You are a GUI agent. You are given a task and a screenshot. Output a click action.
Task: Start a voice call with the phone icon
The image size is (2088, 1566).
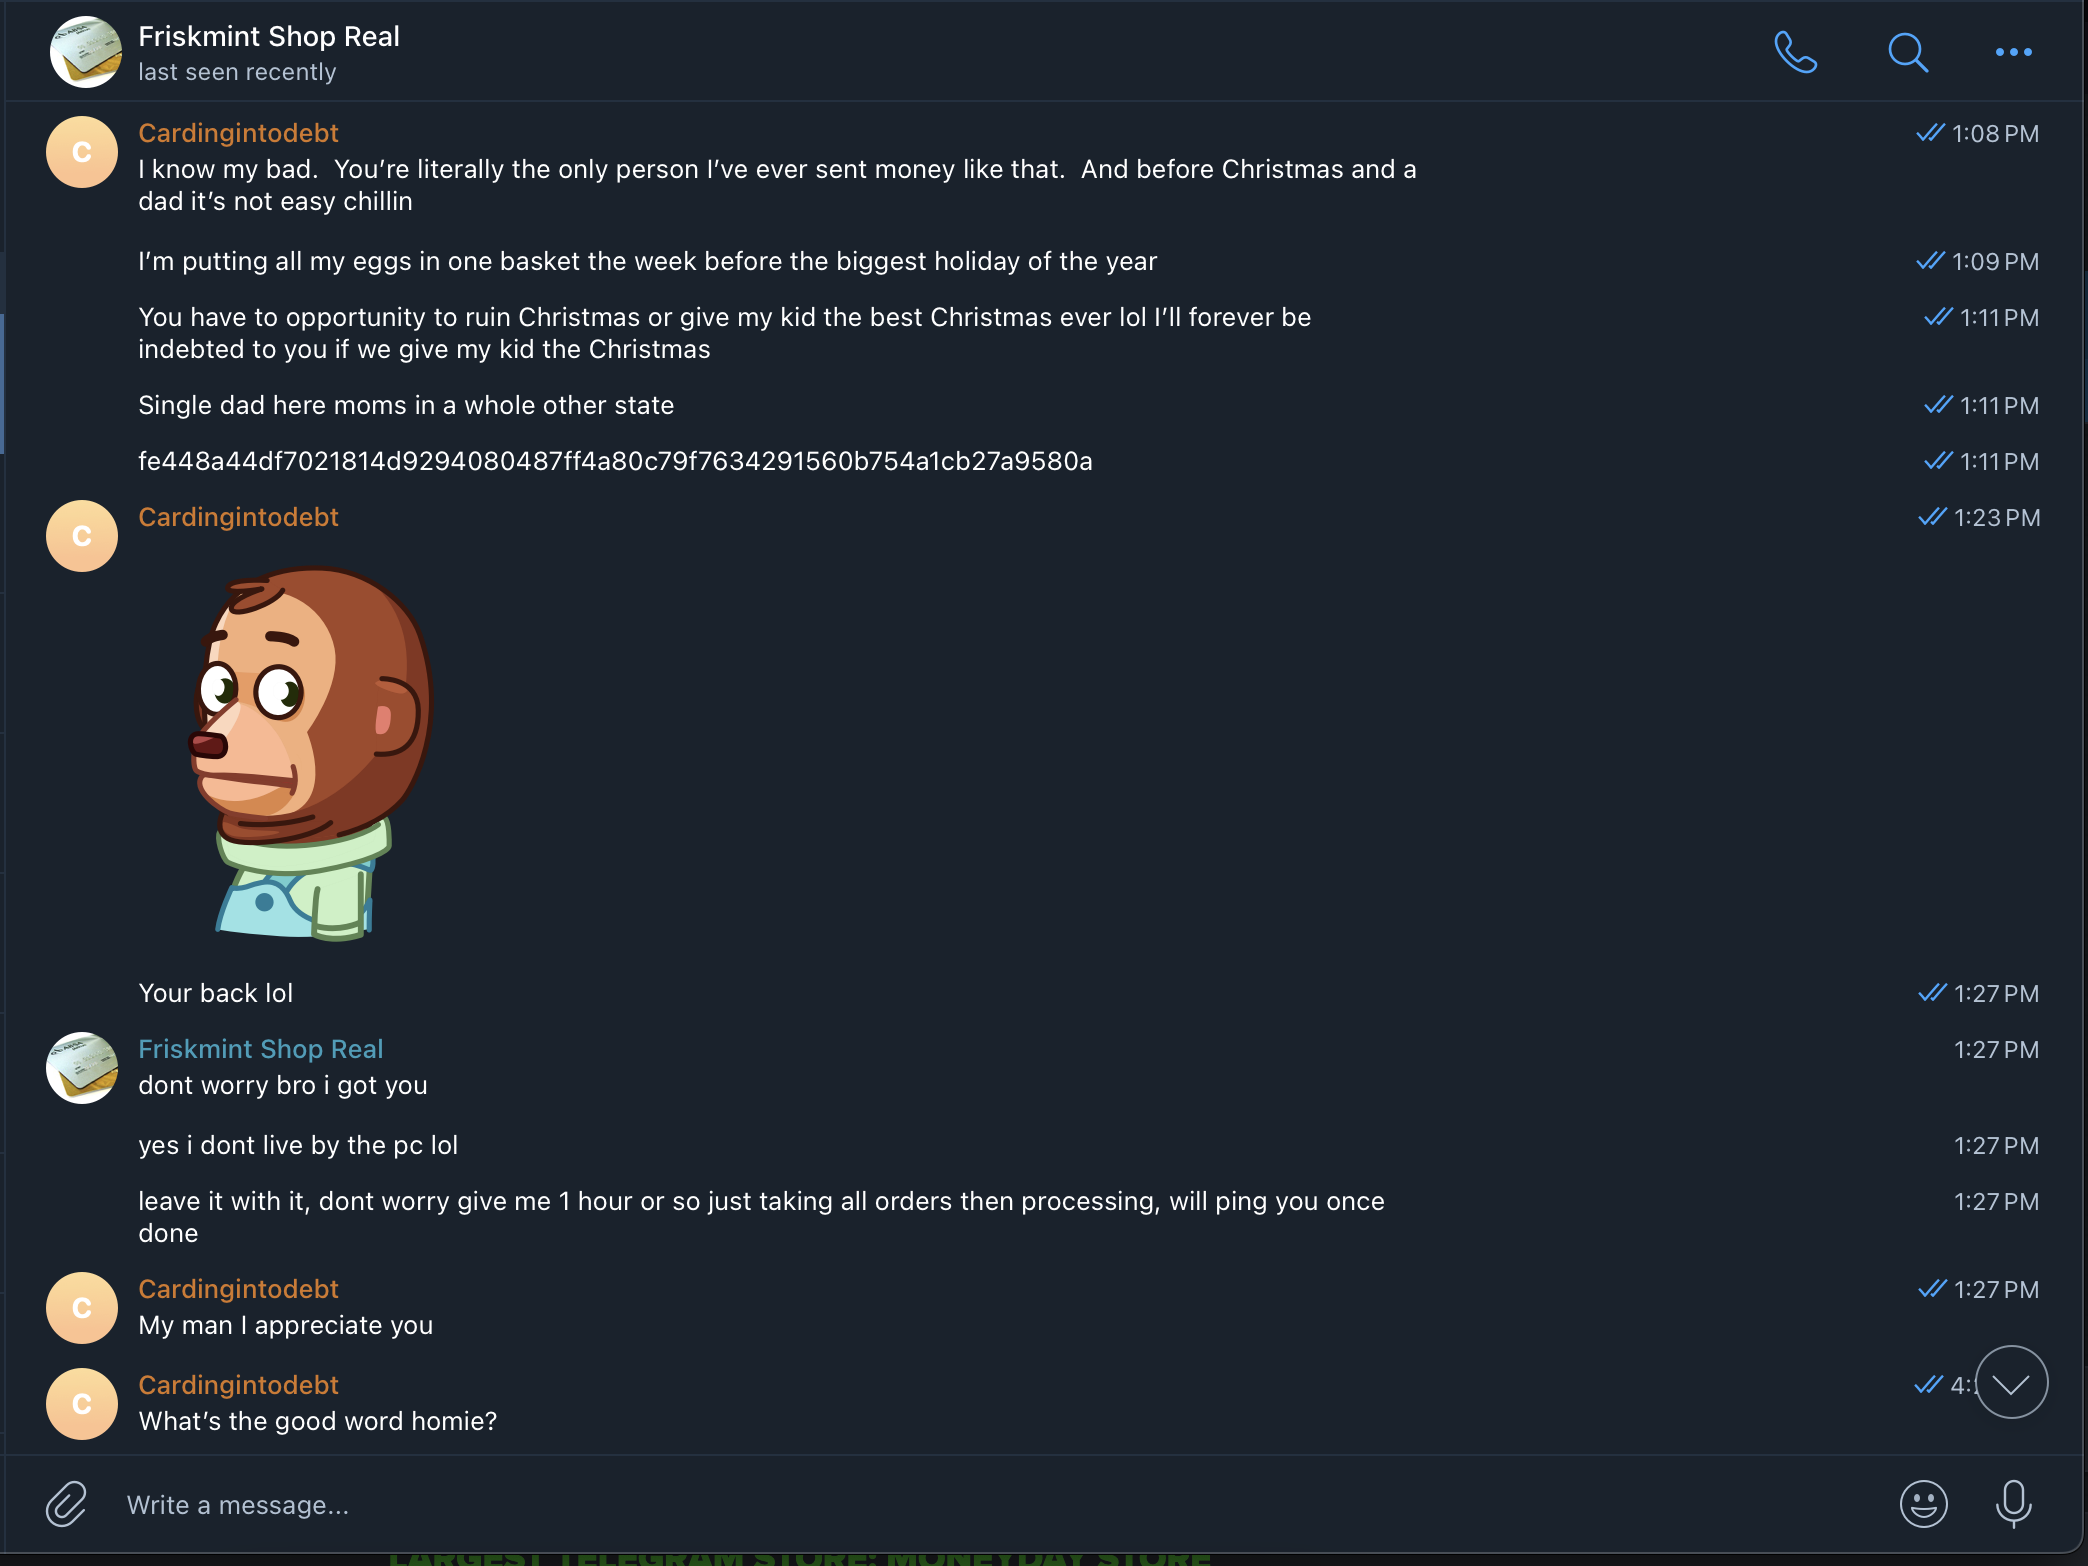click(x=1795, y=52)
